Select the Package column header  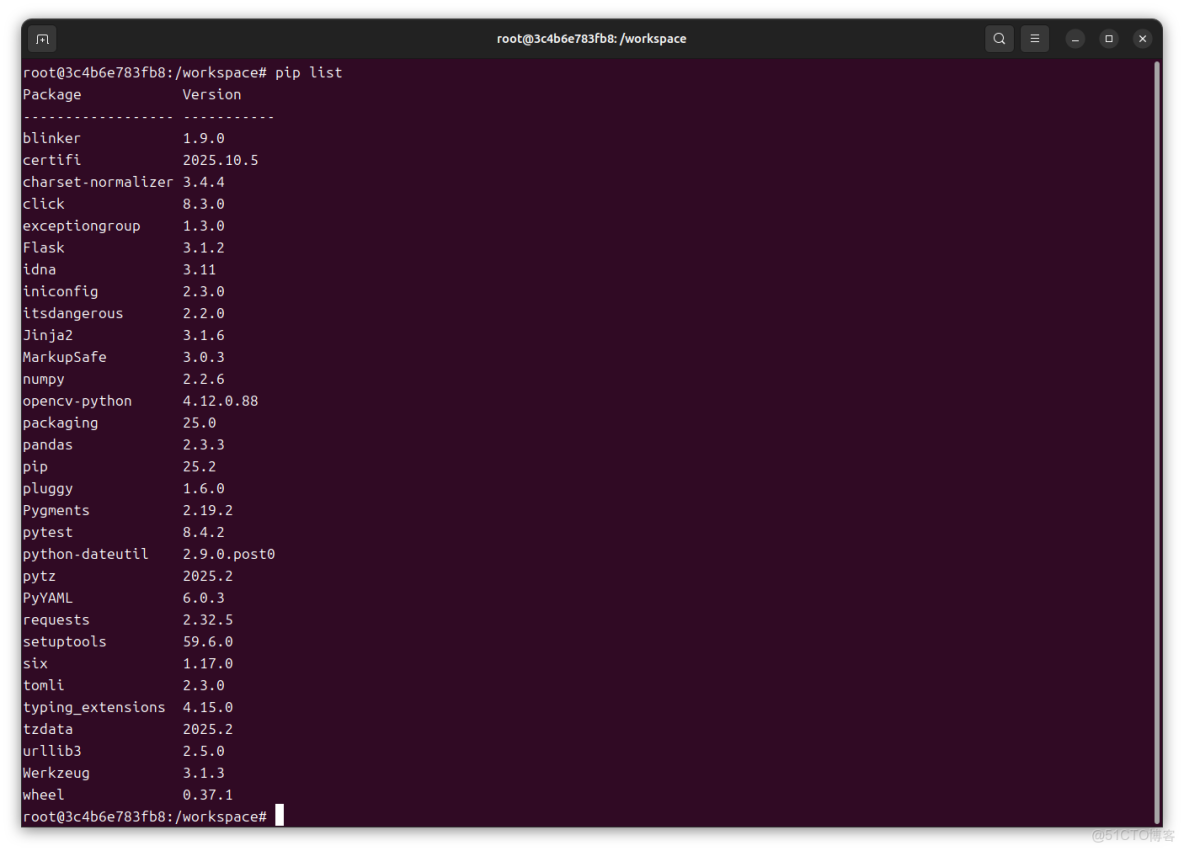[x=52, y=94]
